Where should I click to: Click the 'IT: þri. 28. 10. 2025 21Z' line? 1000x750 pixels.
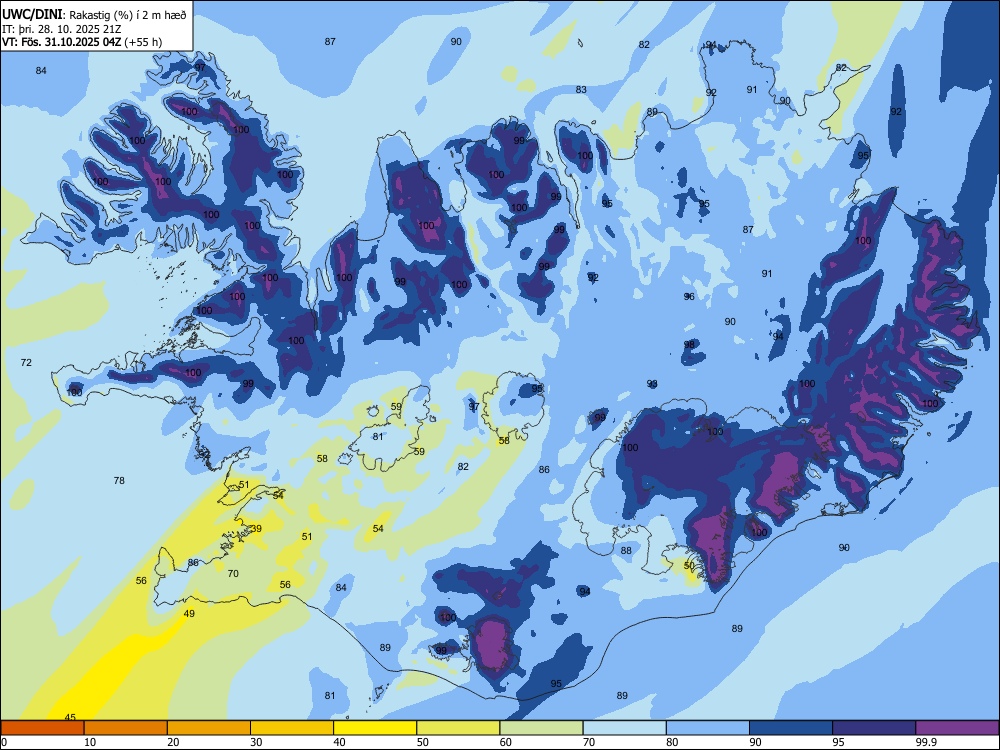(62, 29)
